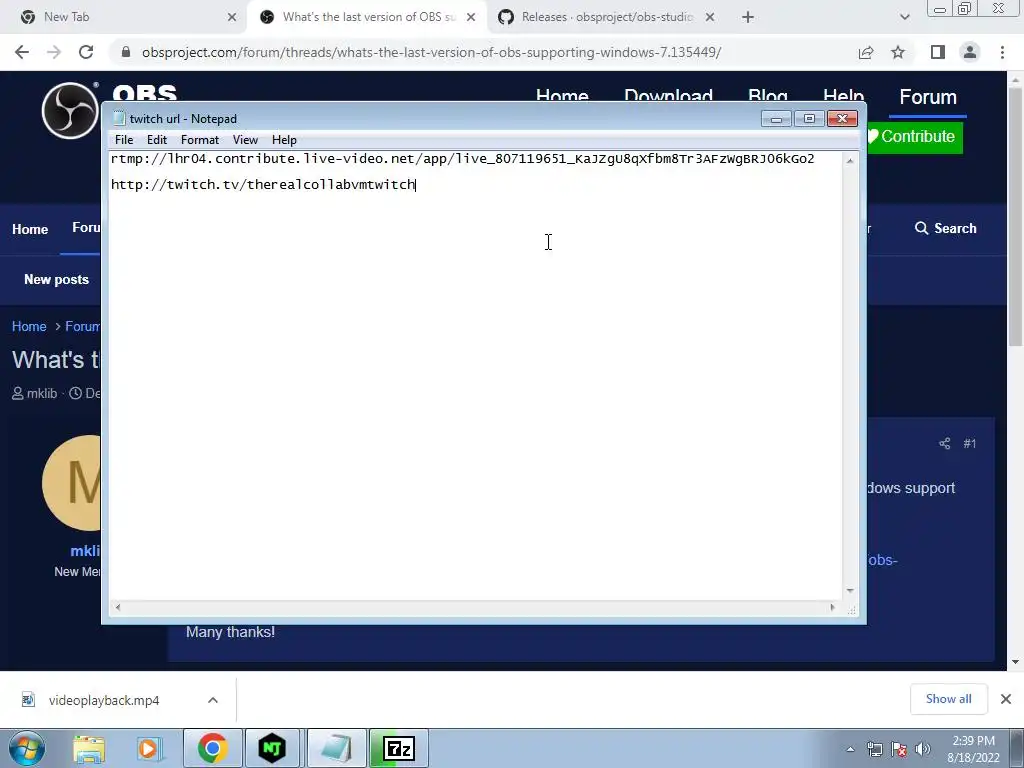Open the Notepad Format menu
Screen dimensions: 1024x768
pos(200,140)
